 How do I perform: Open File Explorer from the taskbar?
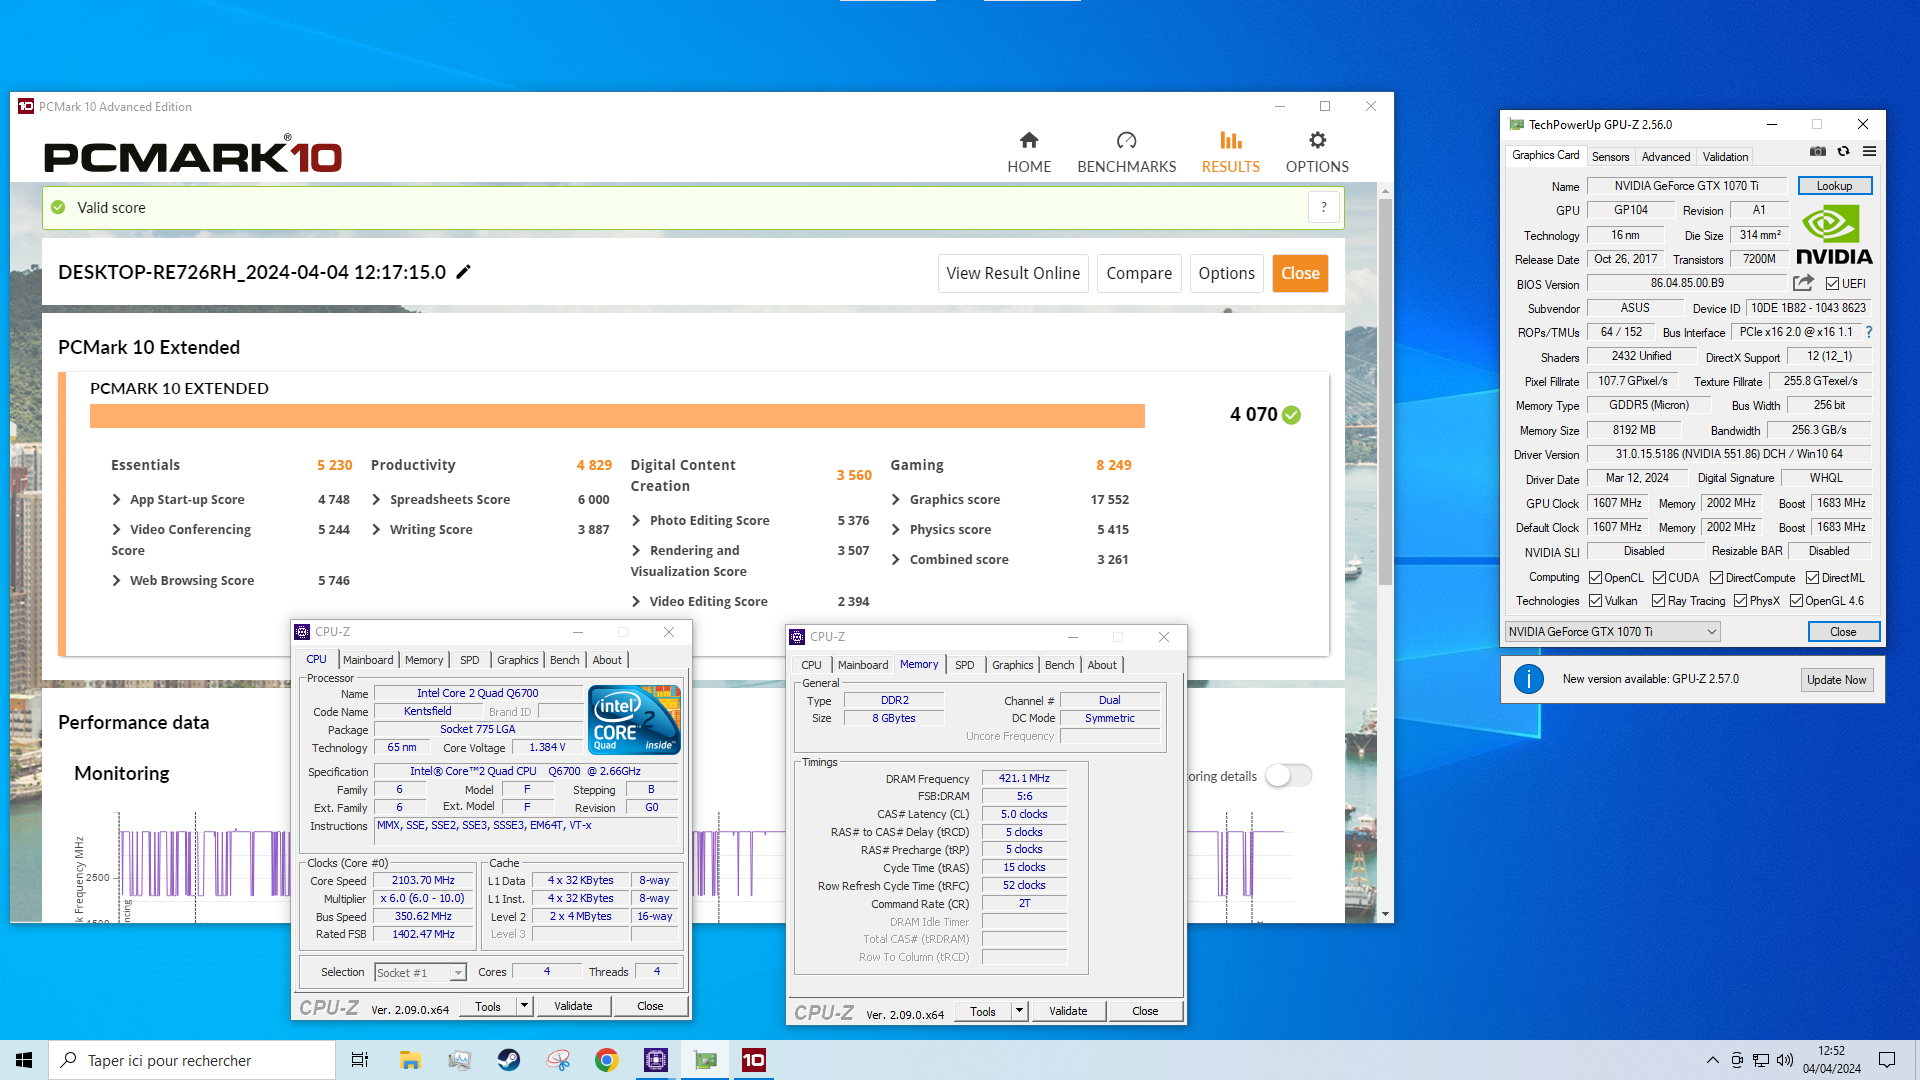click(410, 1060)
